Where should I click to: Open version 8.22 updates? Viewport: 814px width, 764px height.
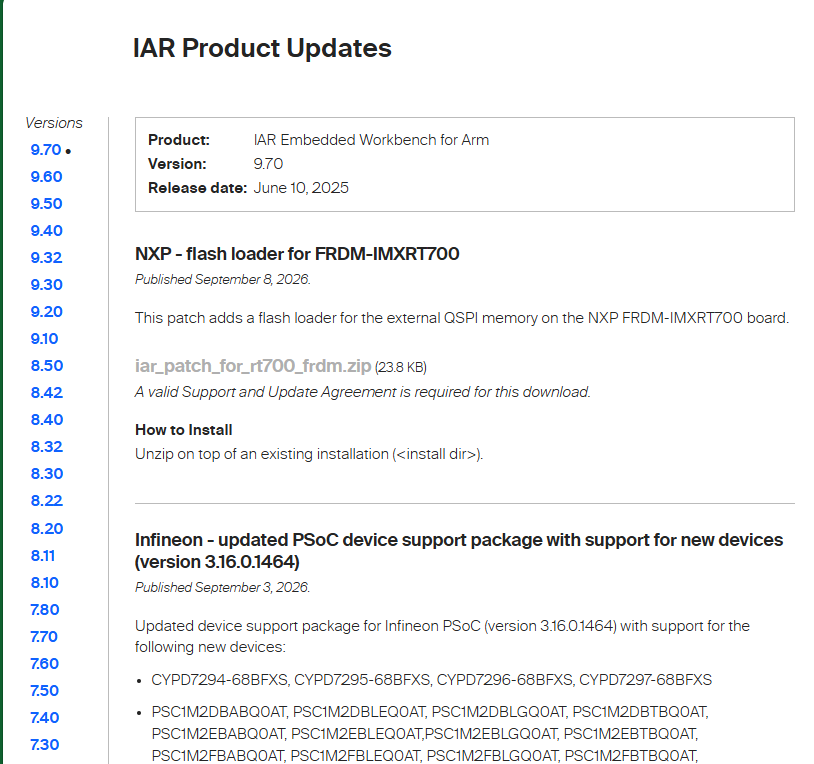pos(47,501)
